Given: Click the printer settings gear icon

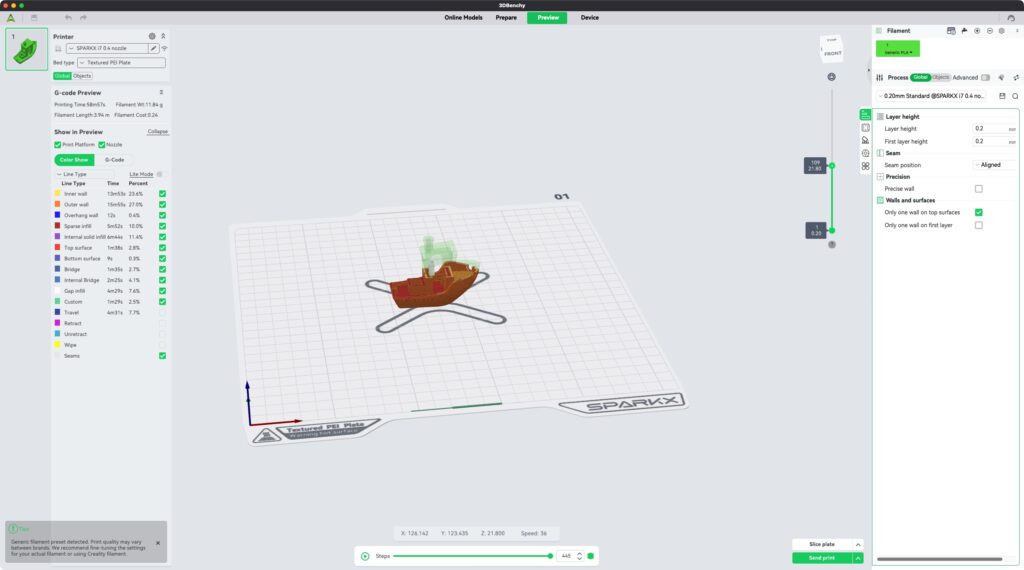Looking at the screenshot, I should click(152, 36).
